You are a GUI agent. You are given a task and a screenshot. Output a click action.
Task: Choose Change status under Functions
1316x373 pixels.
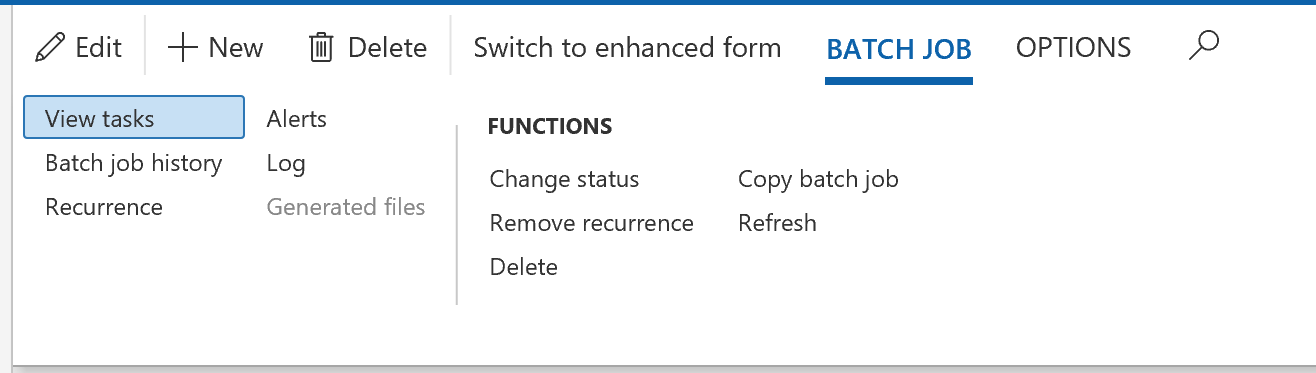564,179
